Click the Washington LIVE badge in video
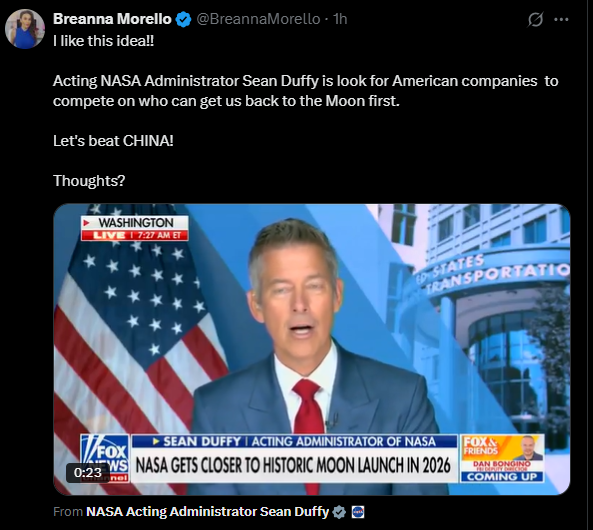 pyautogui.click(x=135, y=228)
